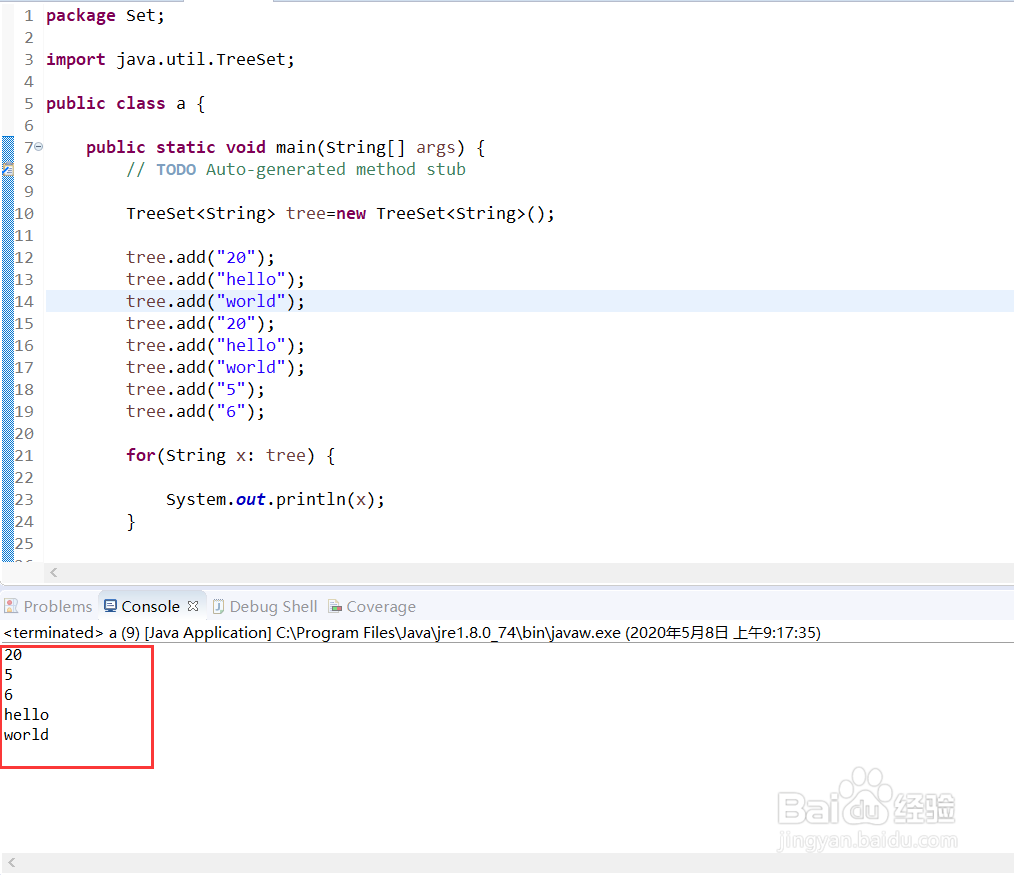Screen dimensions: 1014x875
Task: Click the closing brace on line 24
Action: pyautogui.click(x=131, y=521)
